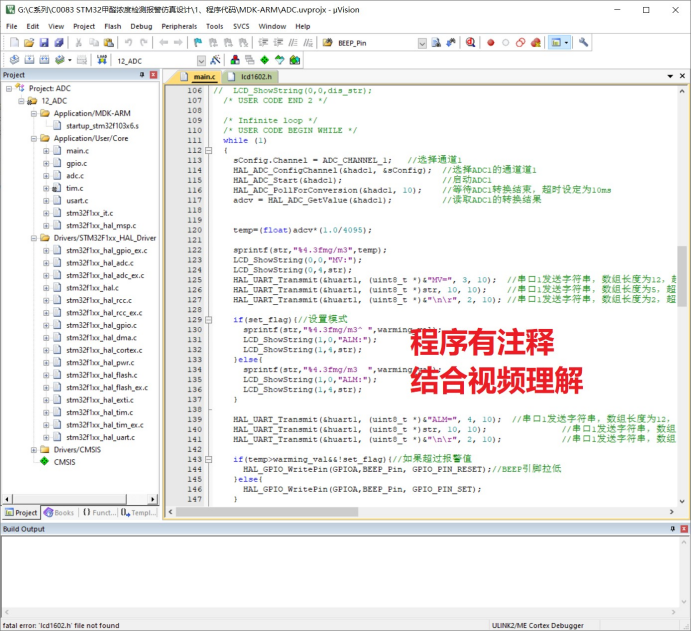
Task: Expand main.c in the project tree
Action: point(46,151)
